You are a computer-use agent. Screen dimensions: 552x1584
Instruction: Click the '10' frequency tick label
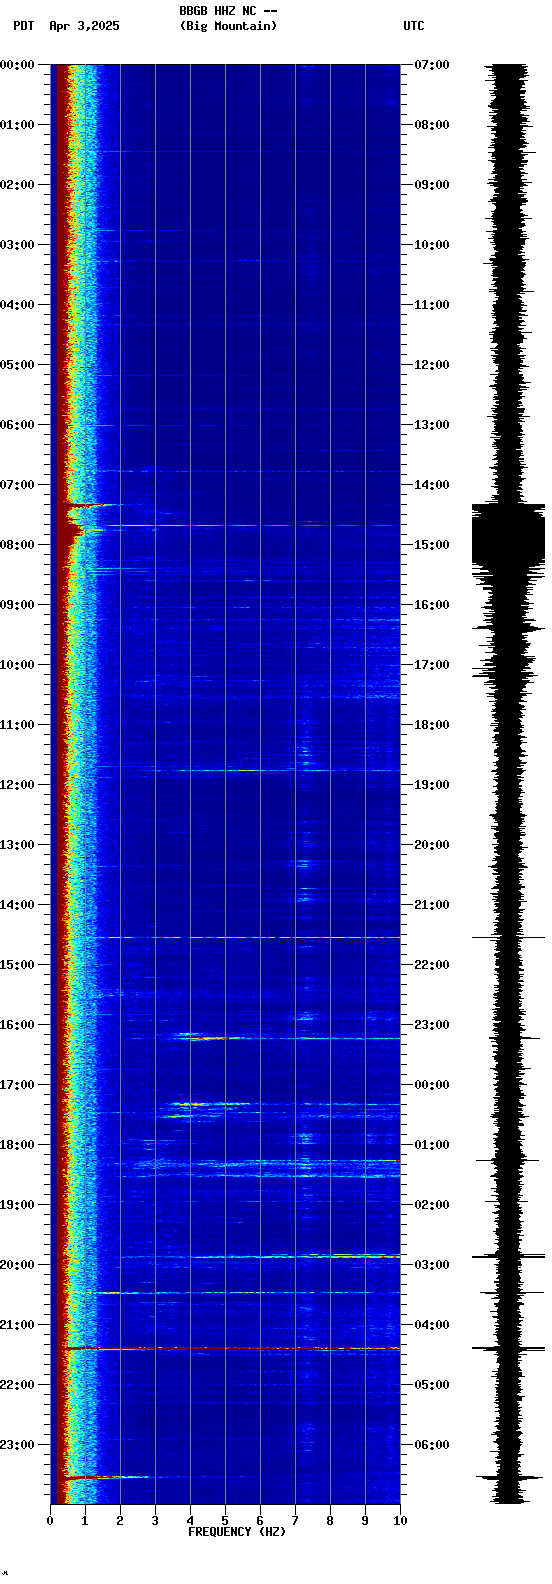(x=400, y=1521)
